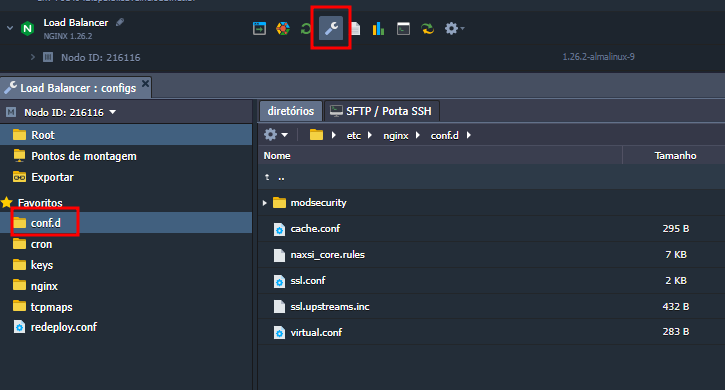This screenshot has height=390, width=725.
Task: Click the 432 B size value
Action: pos(676,306)
